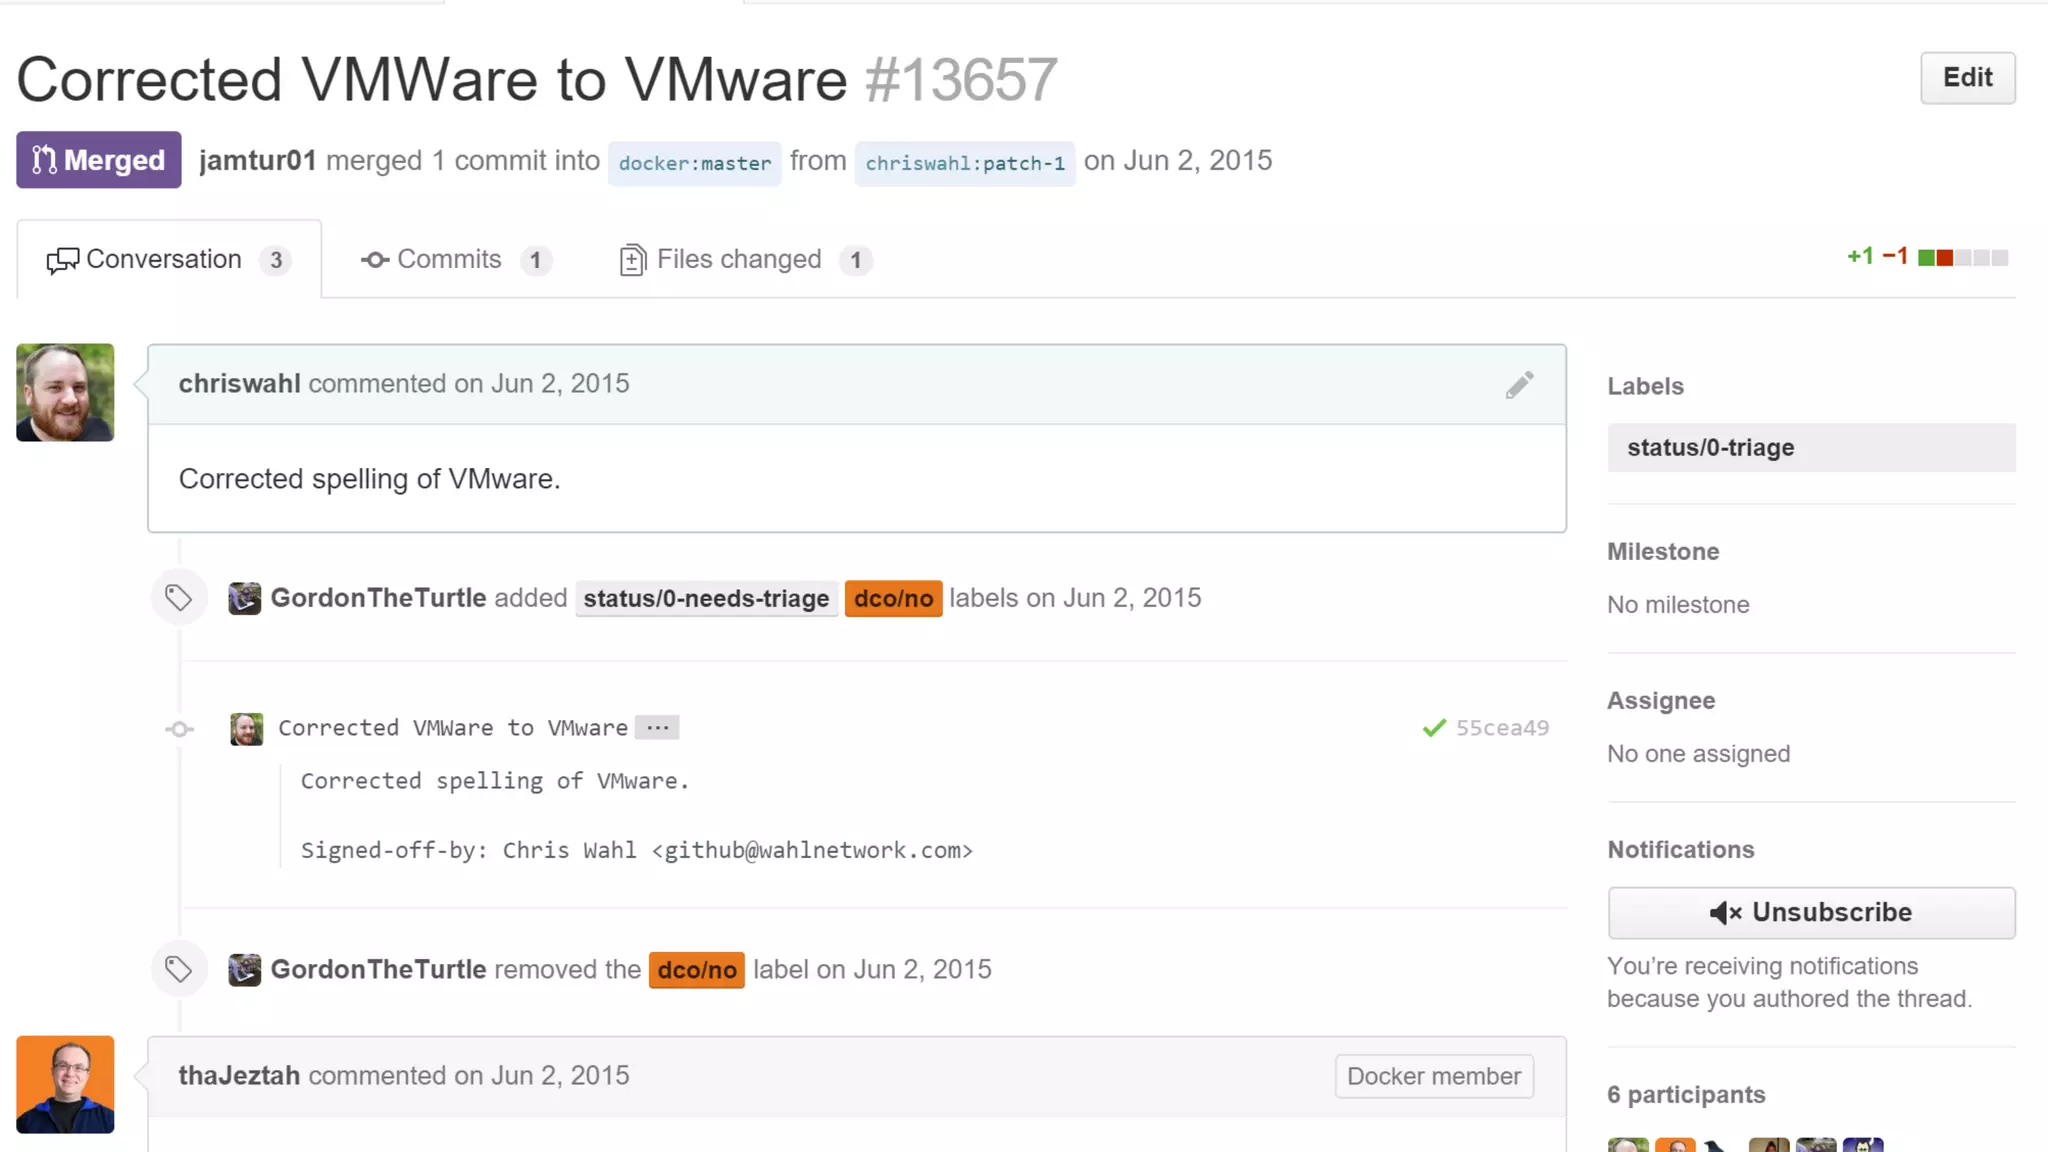
Task: Click the docker:master branch label
Action: coord(694,163)
